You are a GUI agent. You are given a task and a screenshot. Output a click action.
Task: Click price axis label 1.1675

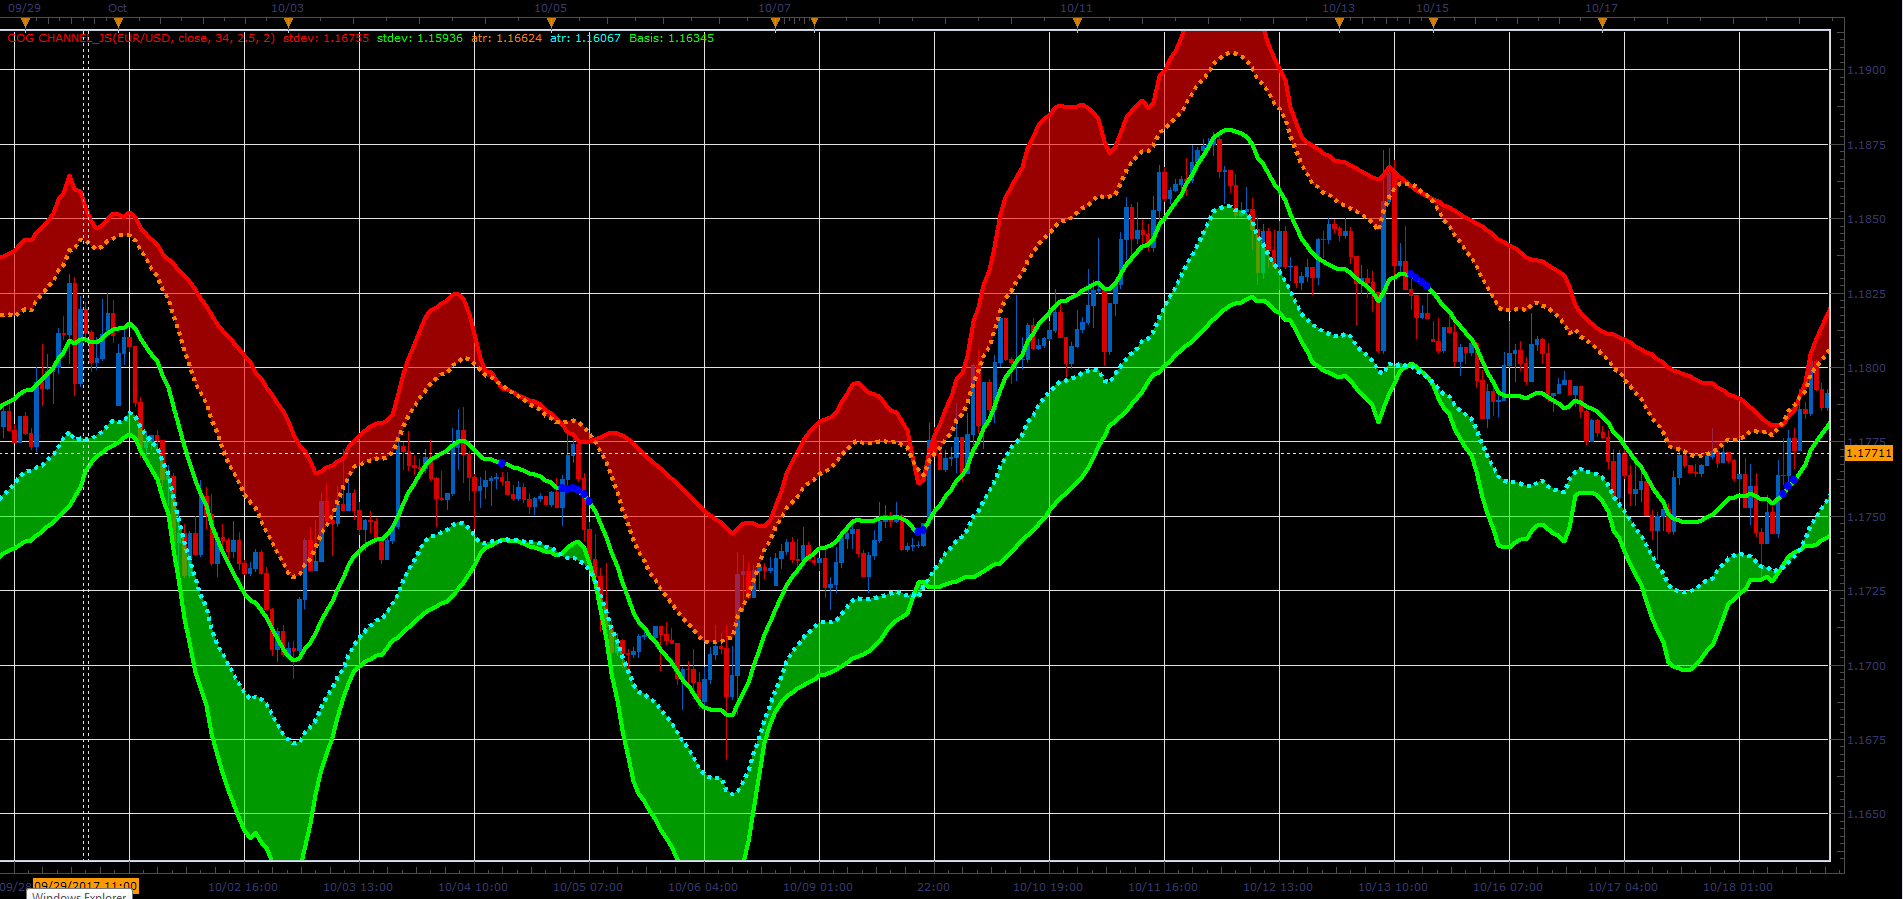[x=1866, y=741]
